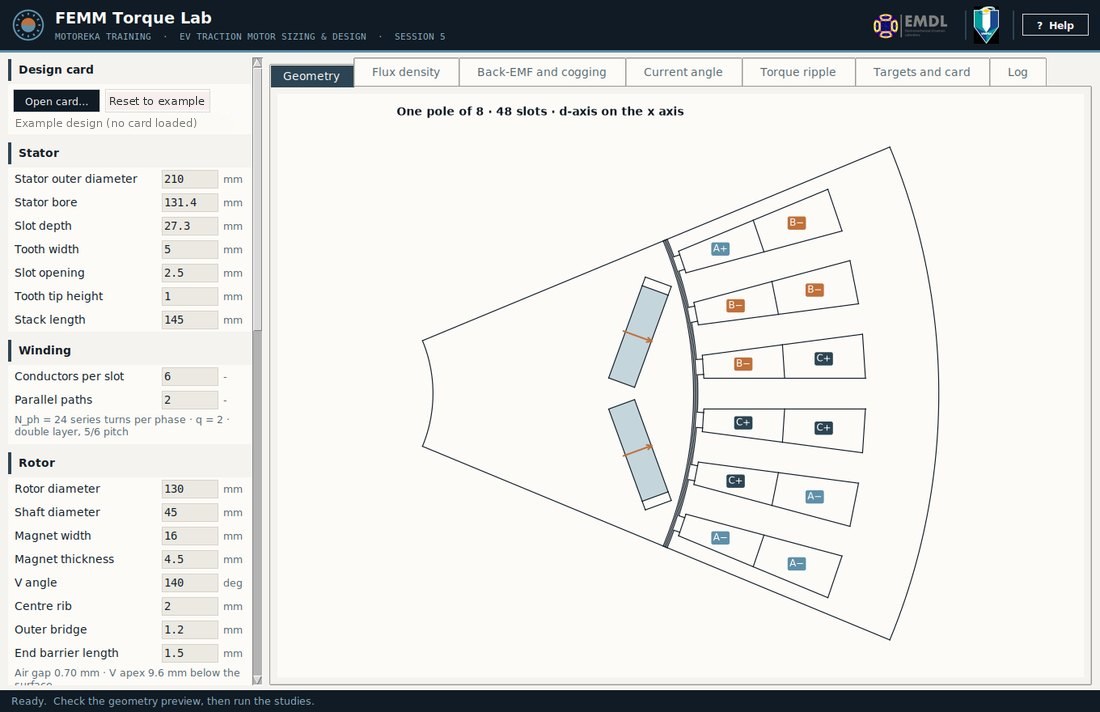
Task: Click the 'Air gap 0.70 mm' note
Action: click(x=127, y=676)
